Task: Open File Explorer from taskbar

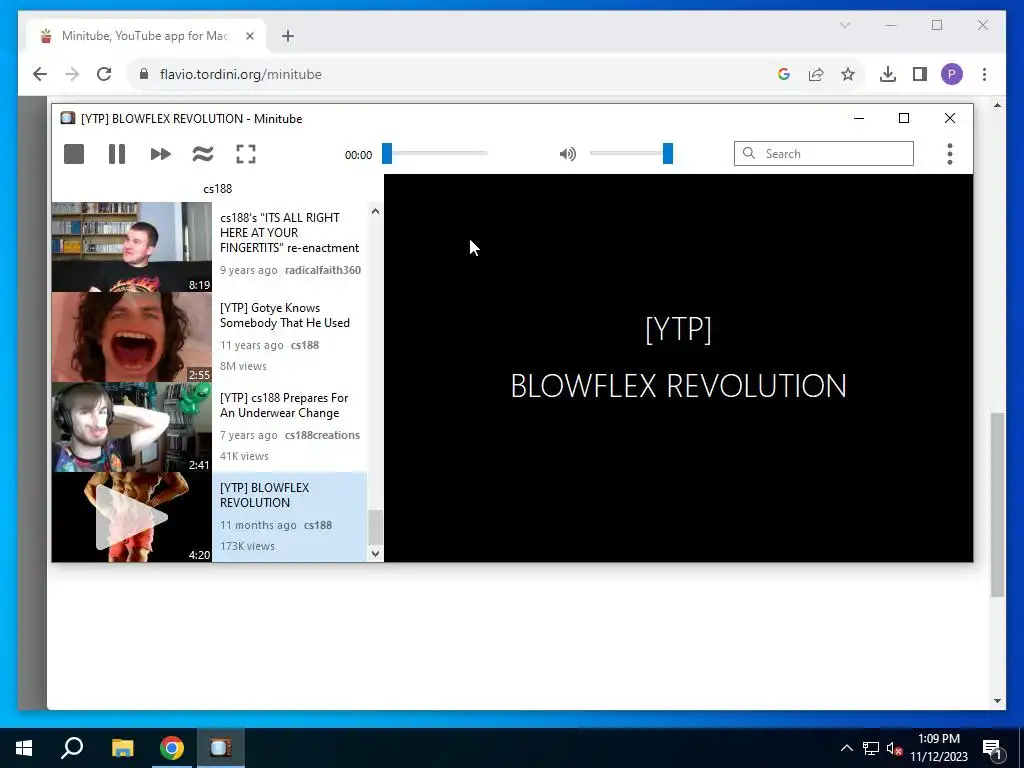Action: pos(122,748)
